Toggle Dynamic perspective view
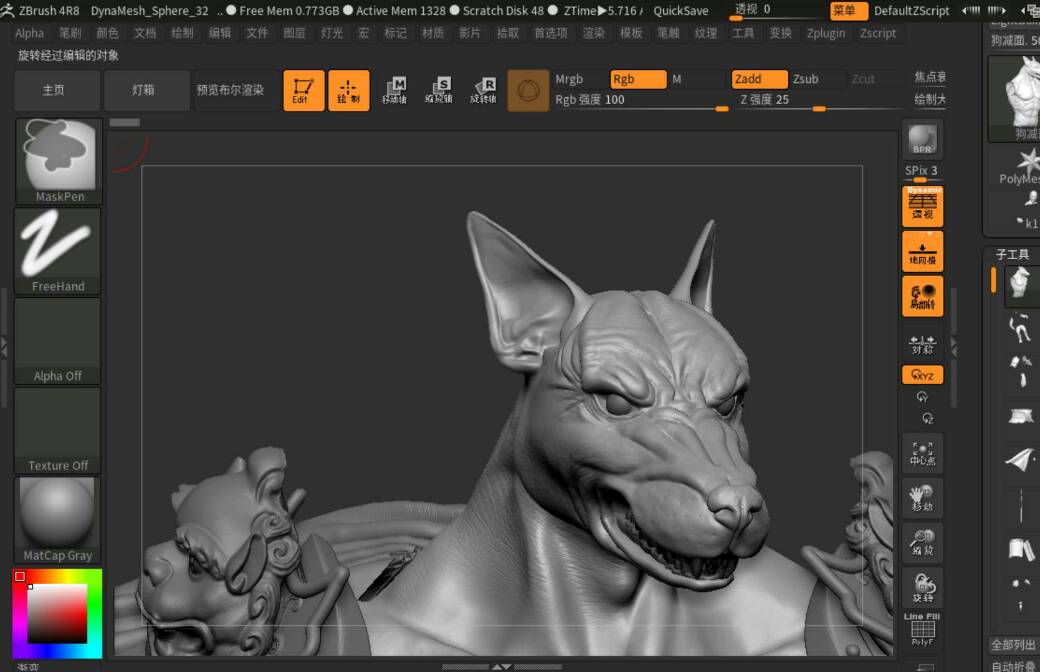Screen dimensions: 1040x672 tap(922, 205)
